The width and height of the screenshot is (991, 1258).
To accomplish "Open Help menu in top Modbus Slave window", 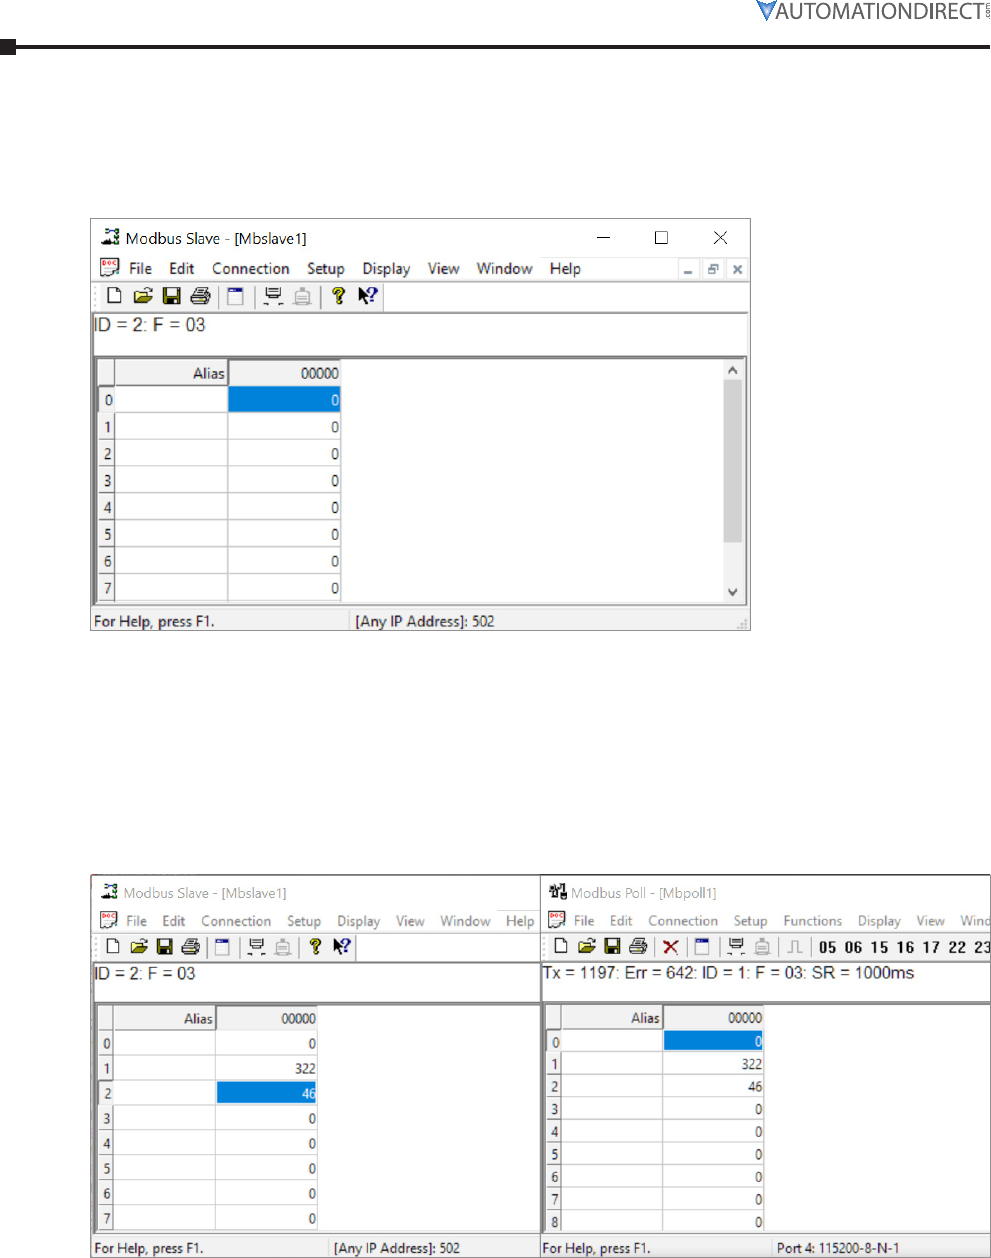I will click(565, 268).
